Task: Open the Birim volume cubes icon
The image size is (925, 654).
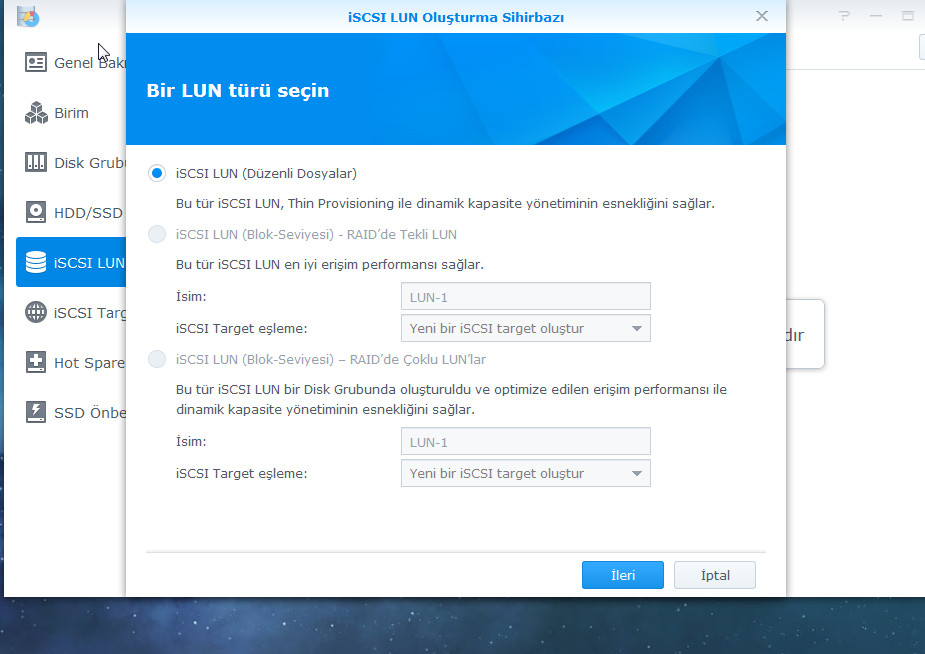Action: pos(36,113)
